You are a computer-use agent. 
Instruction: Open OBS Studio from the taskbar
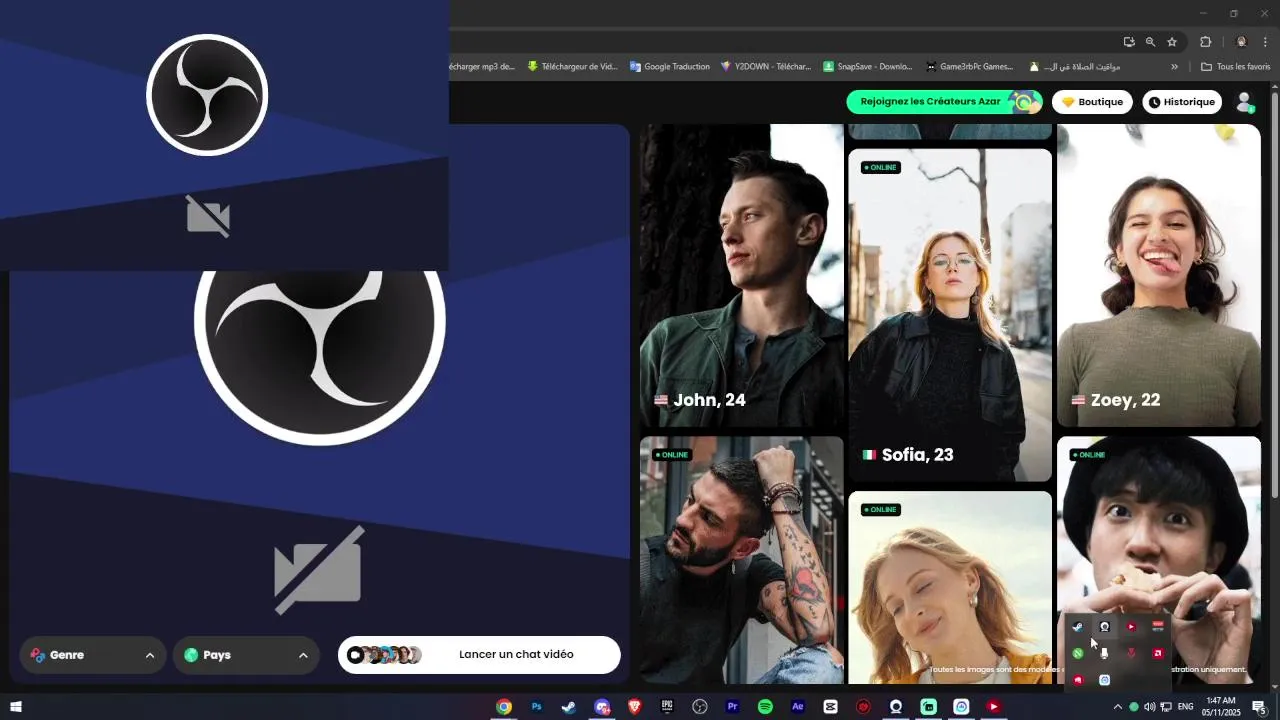(x=700, y=707)
